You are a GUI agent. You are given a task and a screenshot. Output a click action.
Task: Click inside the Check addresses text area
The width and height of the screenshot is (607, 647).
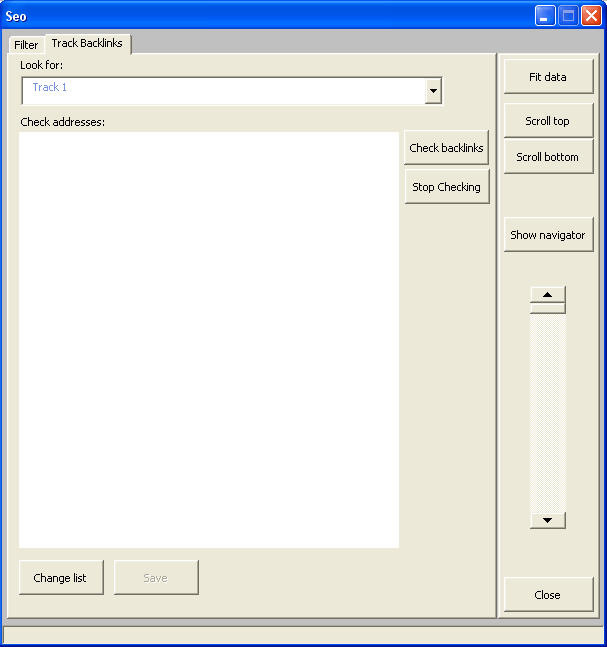[x=209, y=340]
